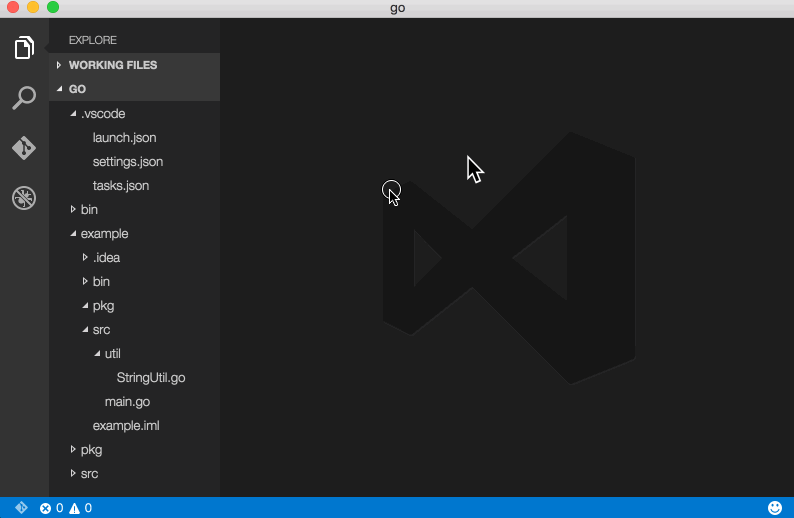794x518 pixels.
Task: Maximize the window with green button
Action: pos(53,7)
